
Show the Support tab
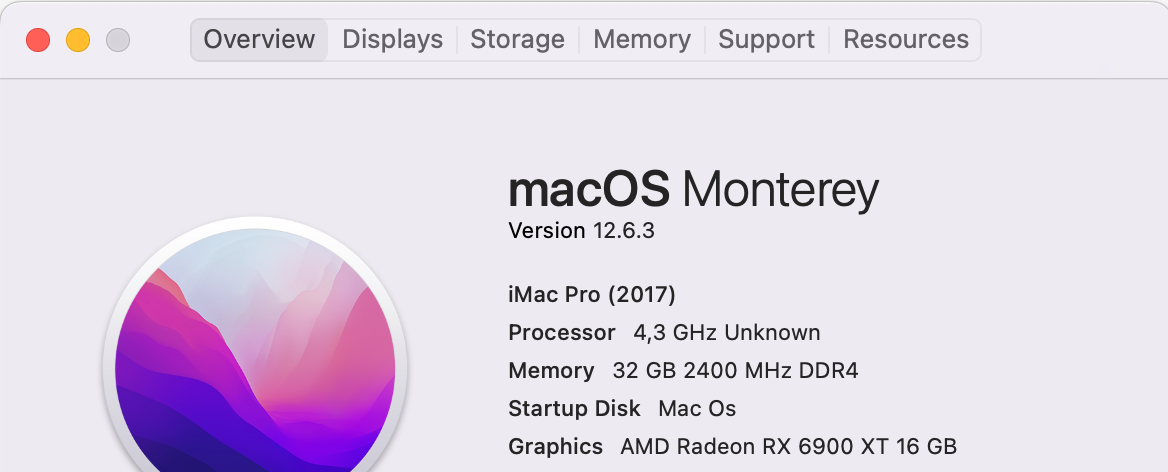coord(766,40)
